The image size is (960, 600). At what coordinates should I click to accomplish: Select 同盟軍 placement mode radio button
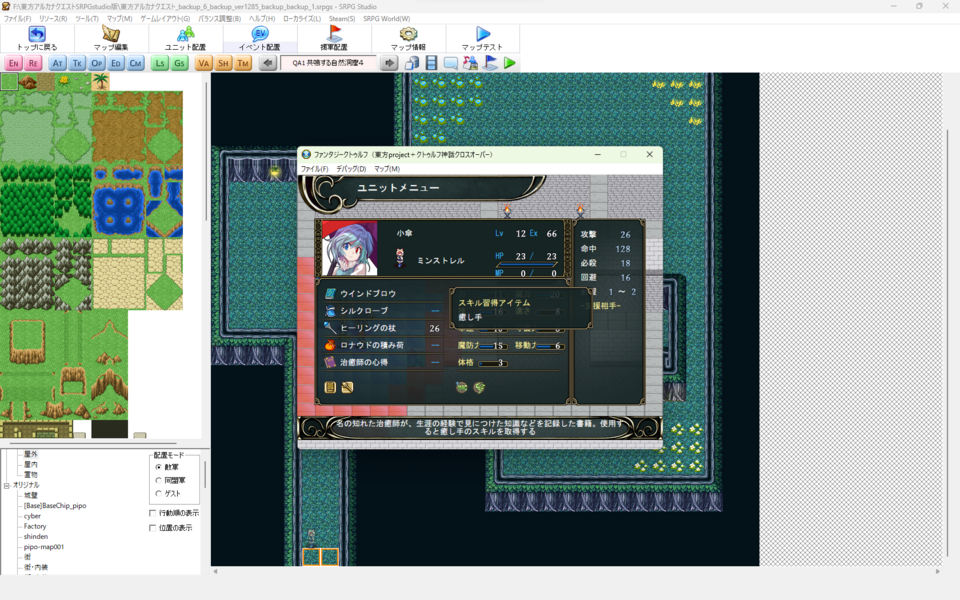(x=159, y=481)
